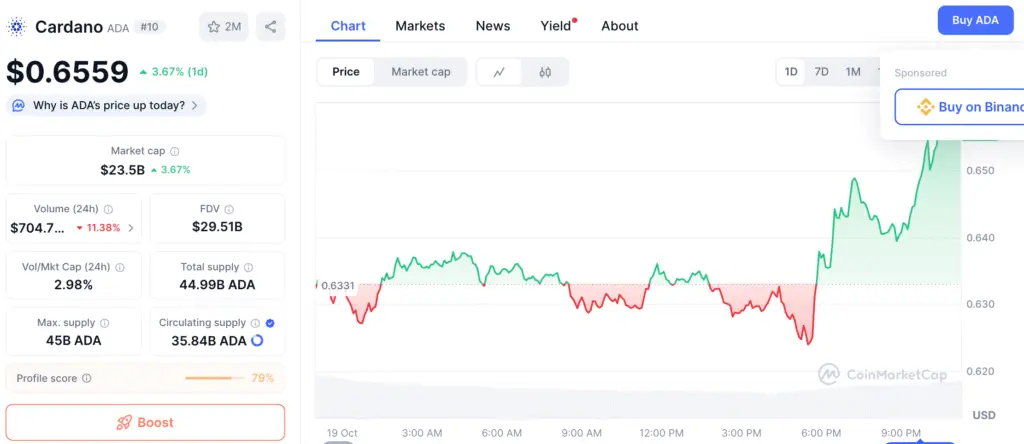Switch chart to Market cap

(x=420, y=72)
